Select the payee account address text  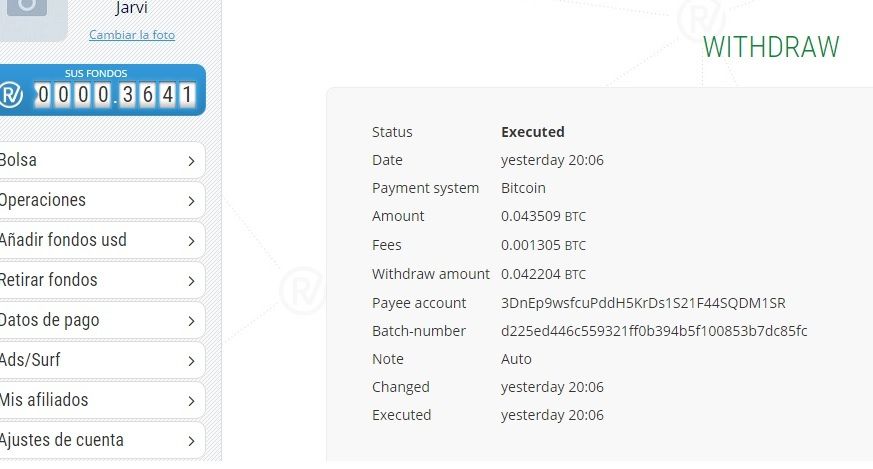[x=643, y=303]
